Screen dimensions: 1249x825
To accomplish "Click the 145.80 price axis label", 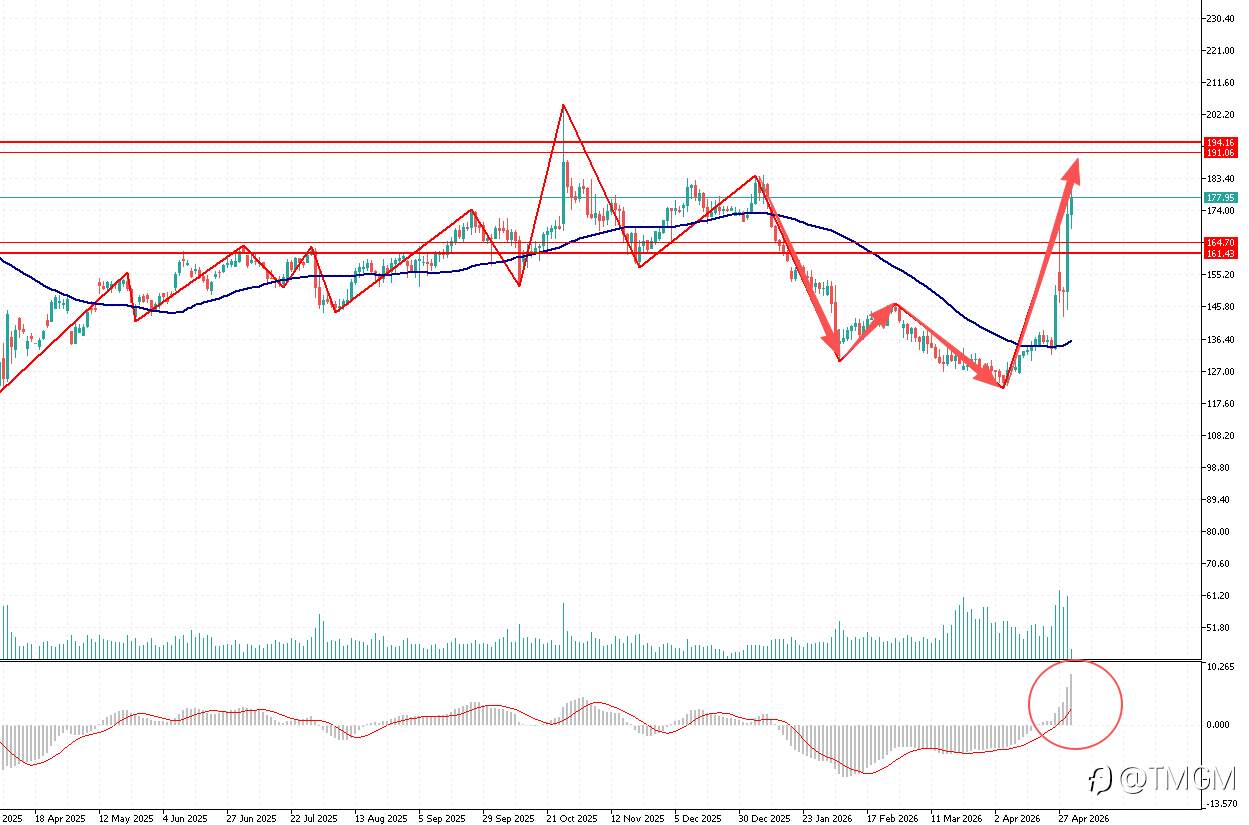I will coord(1221,307).
